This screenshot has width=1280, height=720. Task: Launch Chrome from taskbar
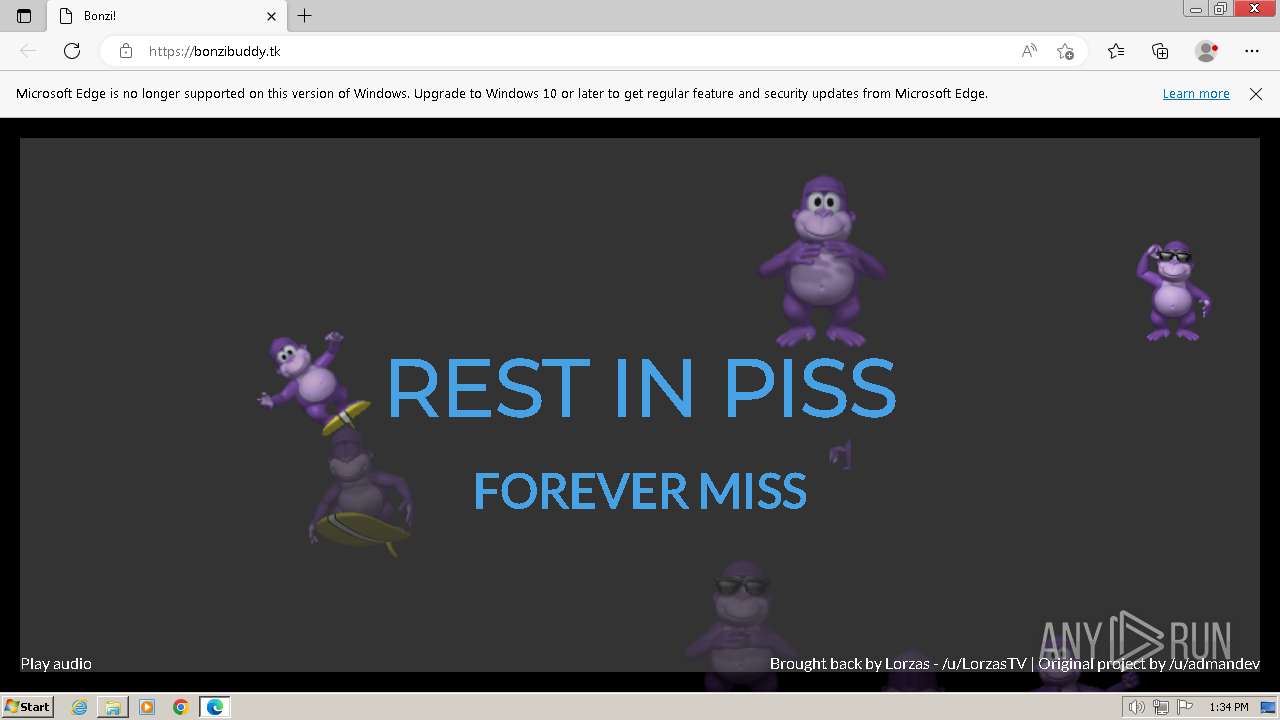181,707
